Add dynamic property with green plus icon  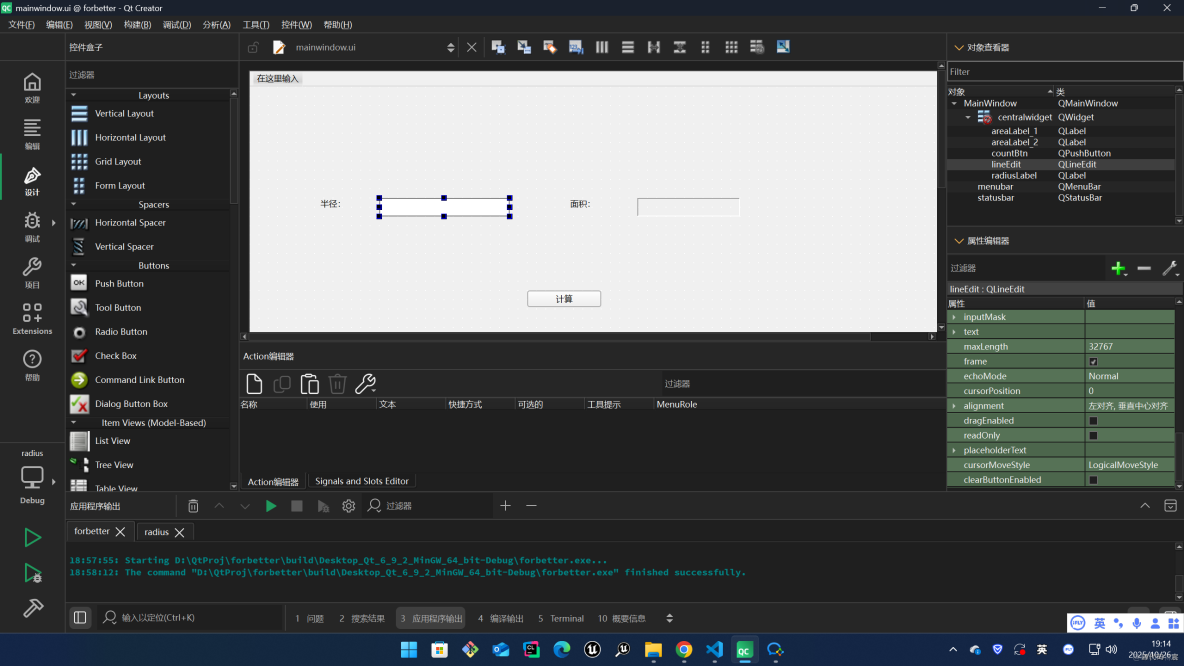point(1118,267)
